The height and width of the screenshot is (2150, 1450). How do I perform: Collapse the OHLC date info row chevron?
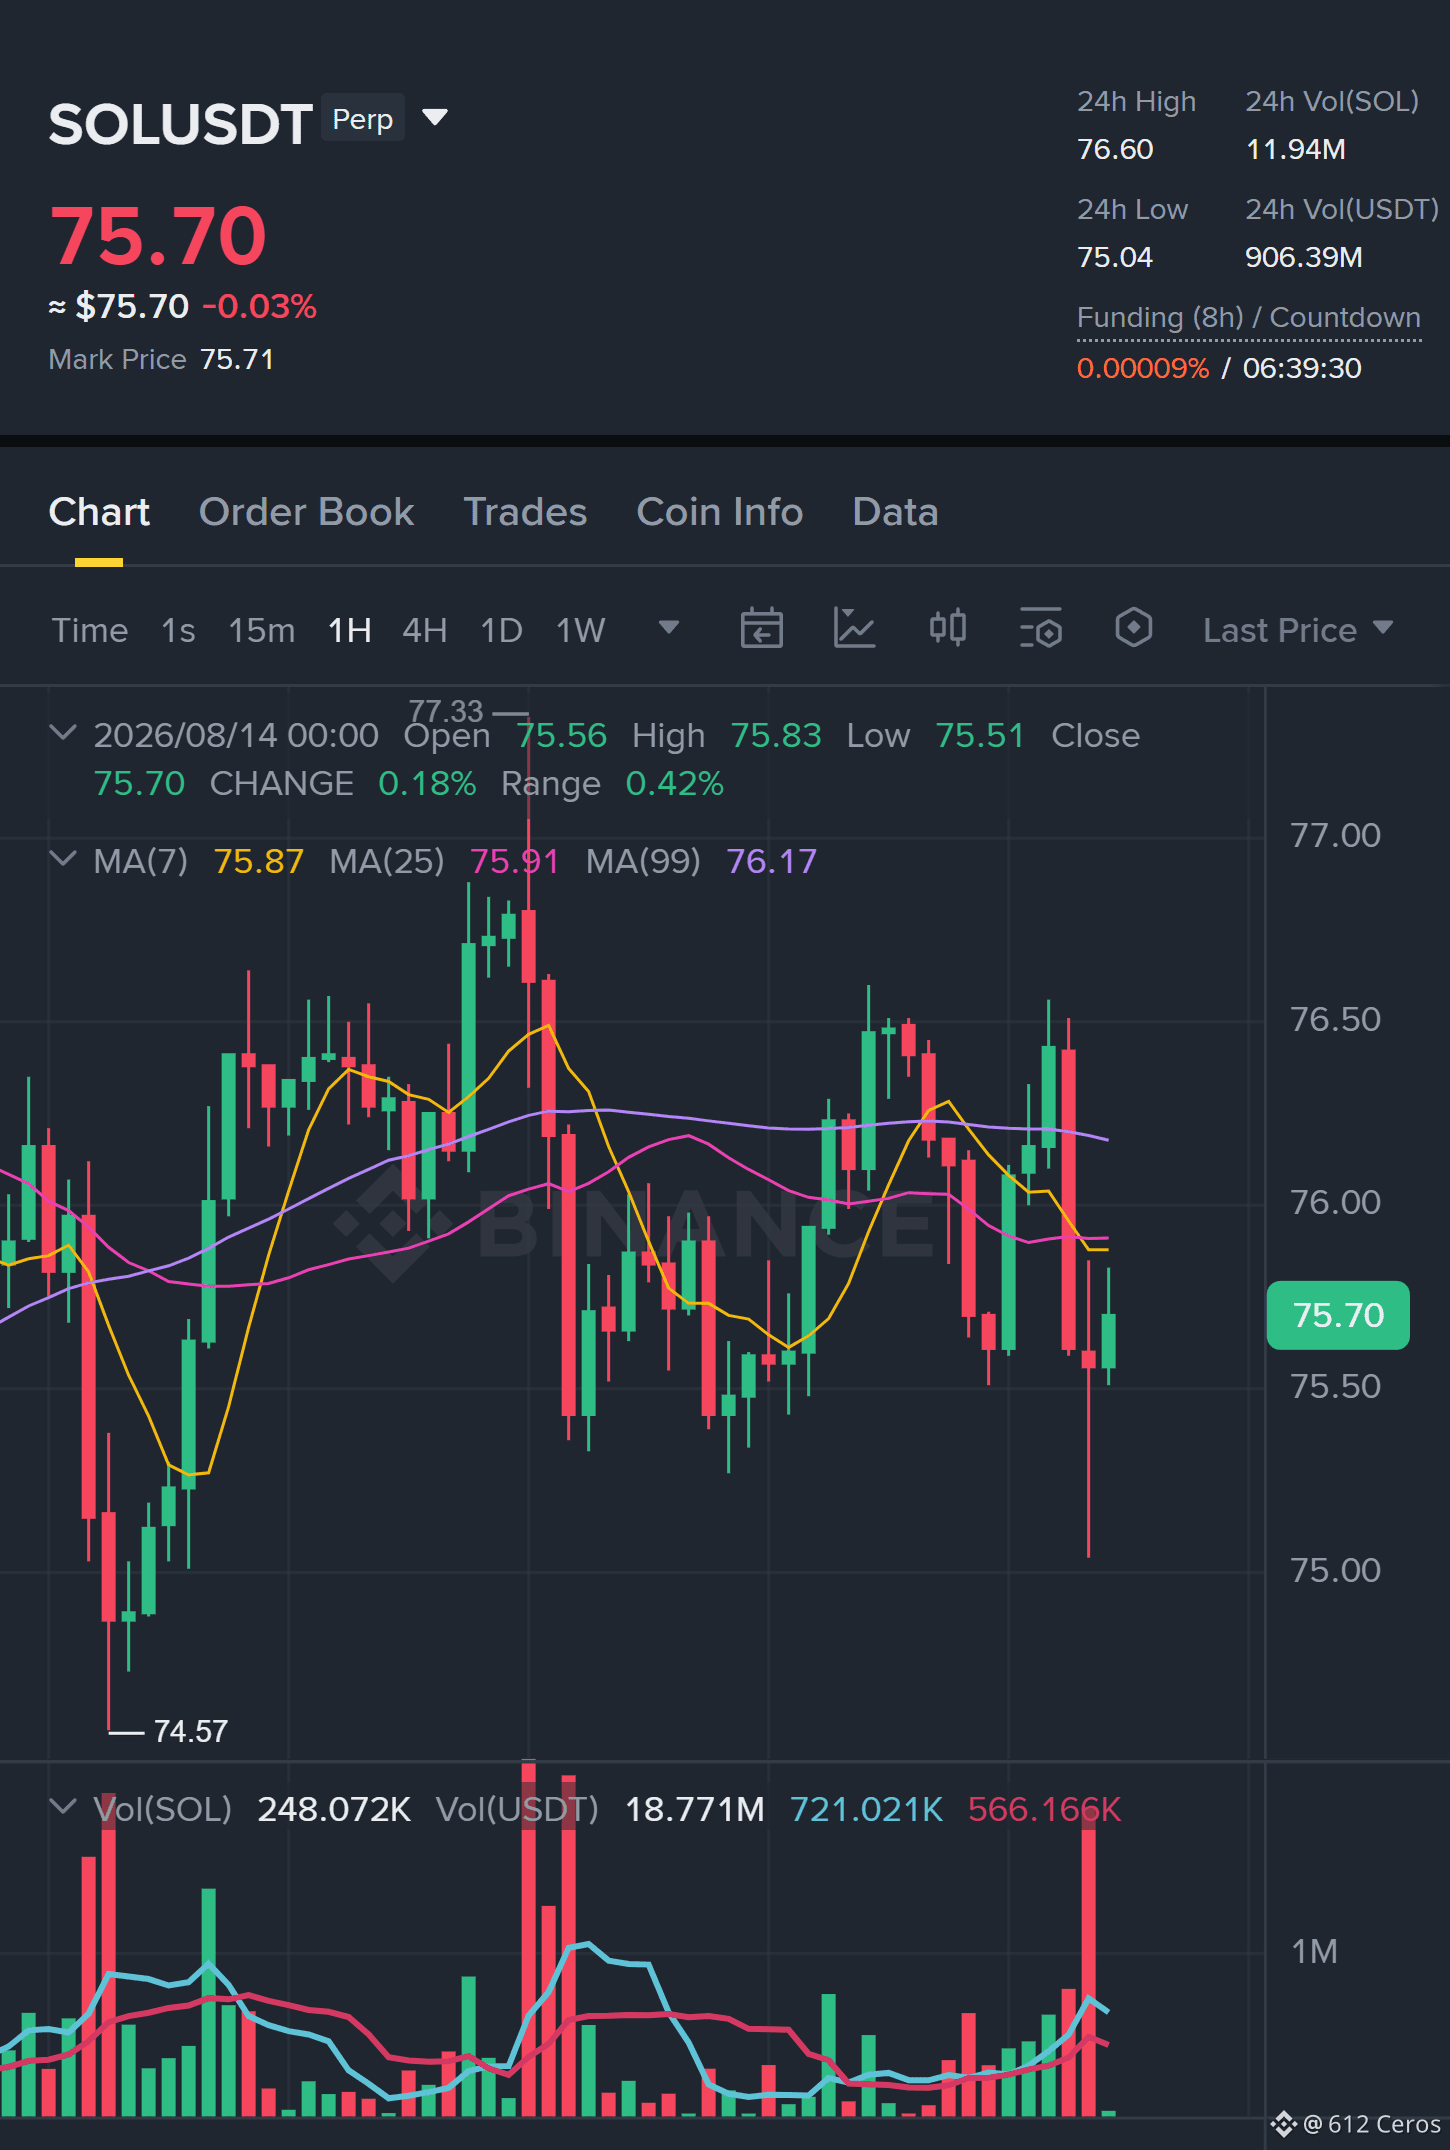pyautogui.click(x=62, y=733)
